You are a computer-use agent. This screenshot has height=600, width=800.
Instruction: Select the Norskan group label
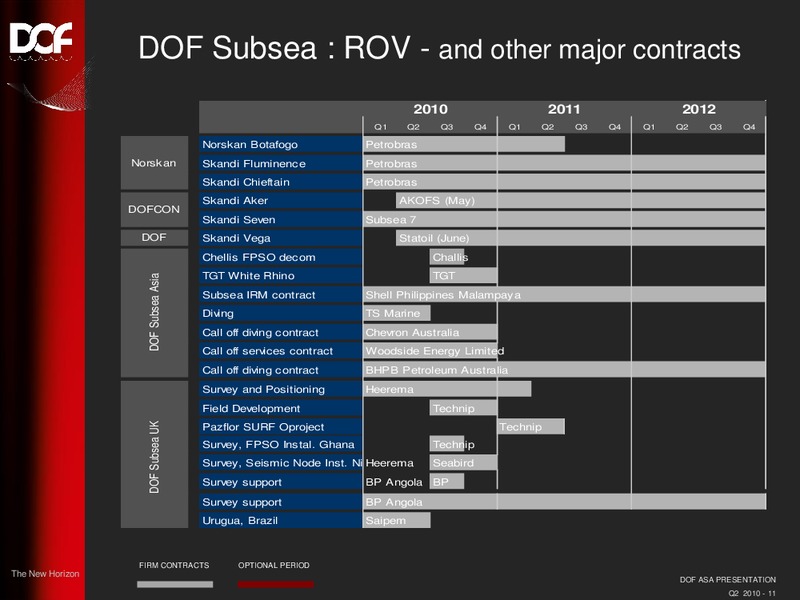point(154,163)
